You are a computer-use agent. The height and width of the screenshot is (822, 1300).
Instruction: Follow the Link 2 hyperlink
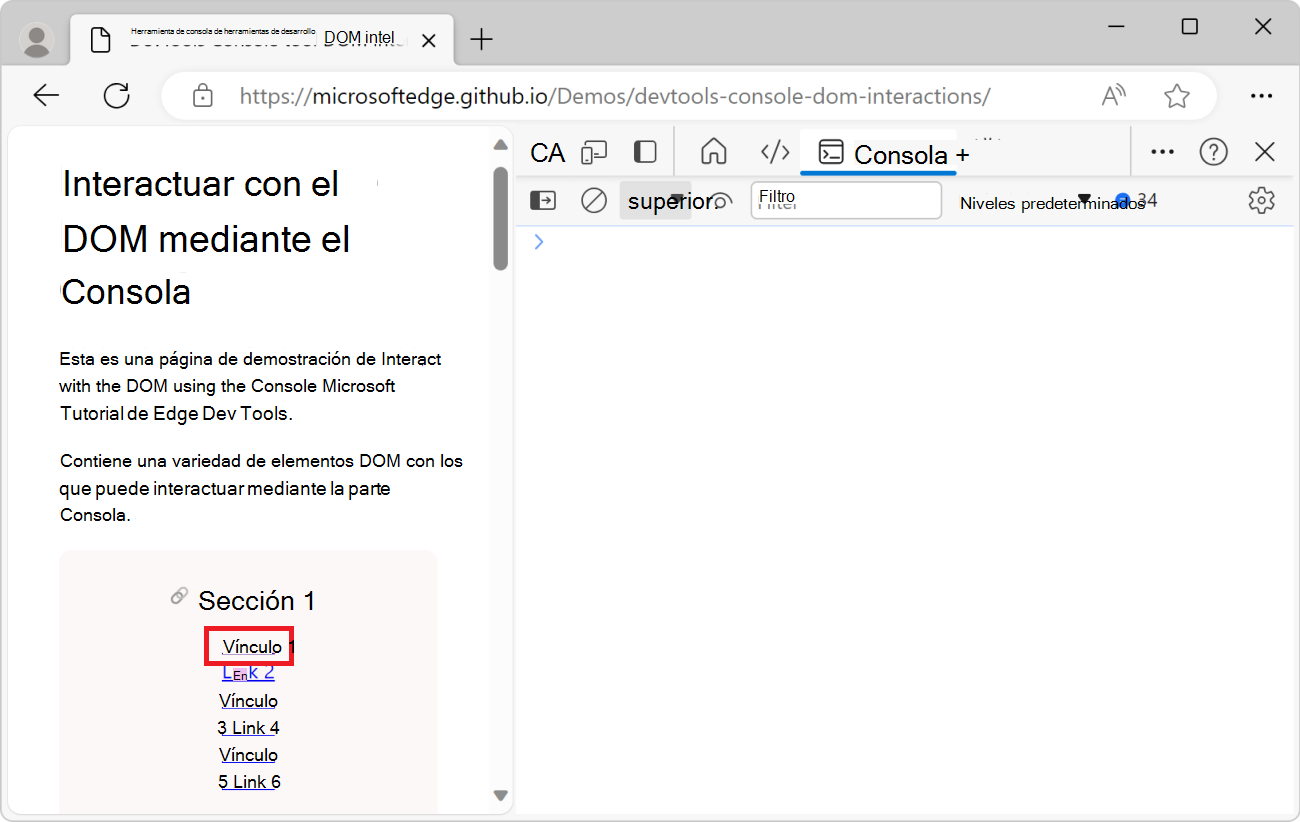click(248, 672)
